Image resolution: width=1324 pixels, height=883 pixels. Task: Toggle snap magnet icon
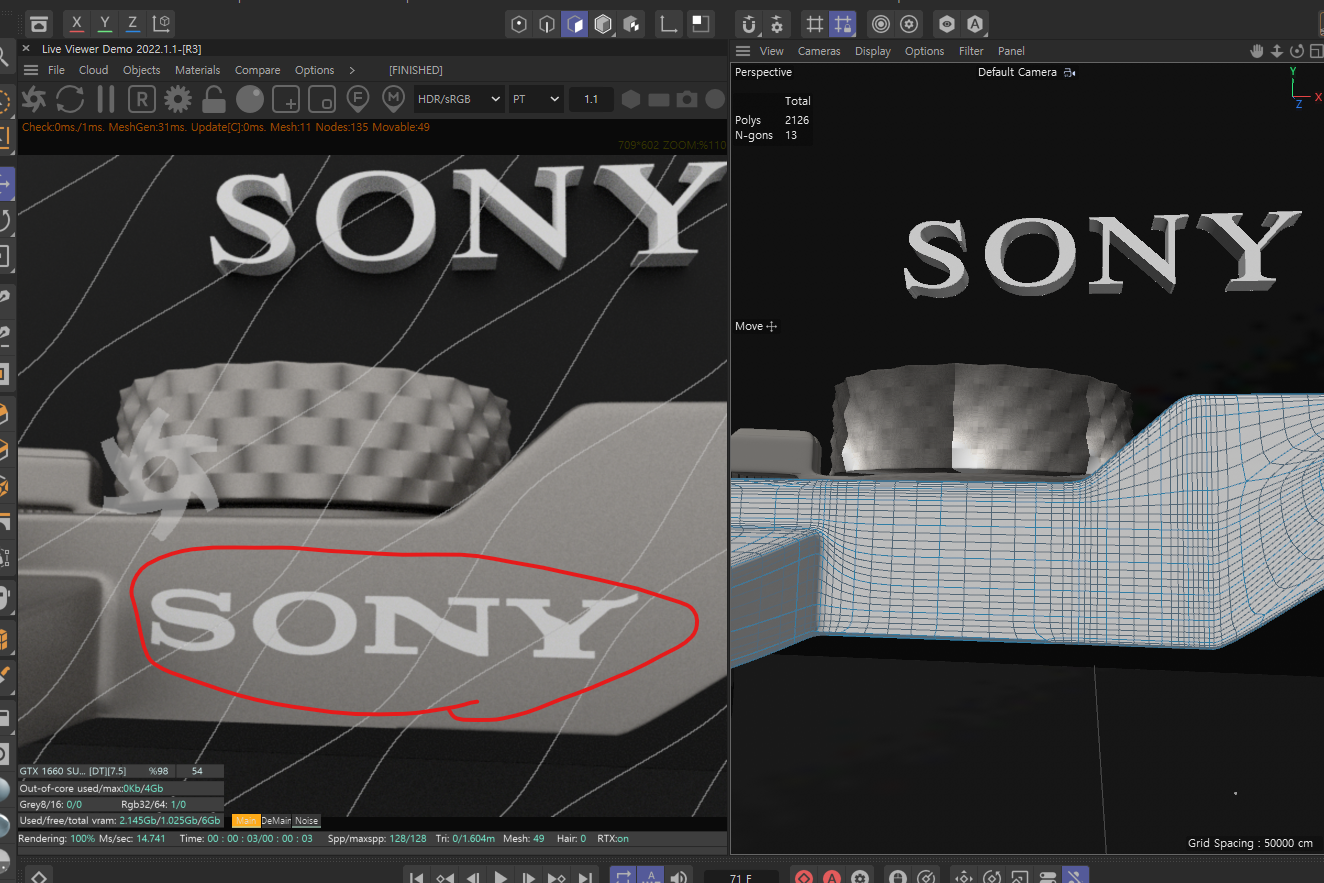pos(749,24)
